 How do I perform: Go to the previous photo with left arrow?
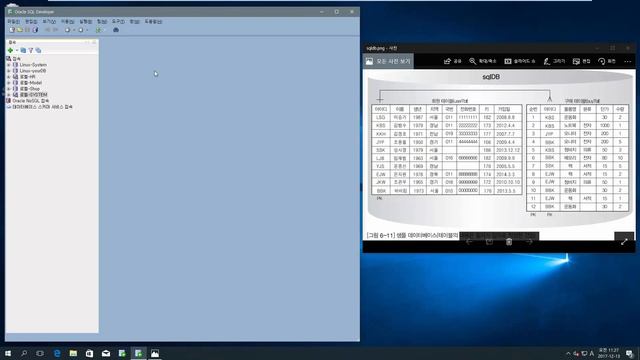469,242
